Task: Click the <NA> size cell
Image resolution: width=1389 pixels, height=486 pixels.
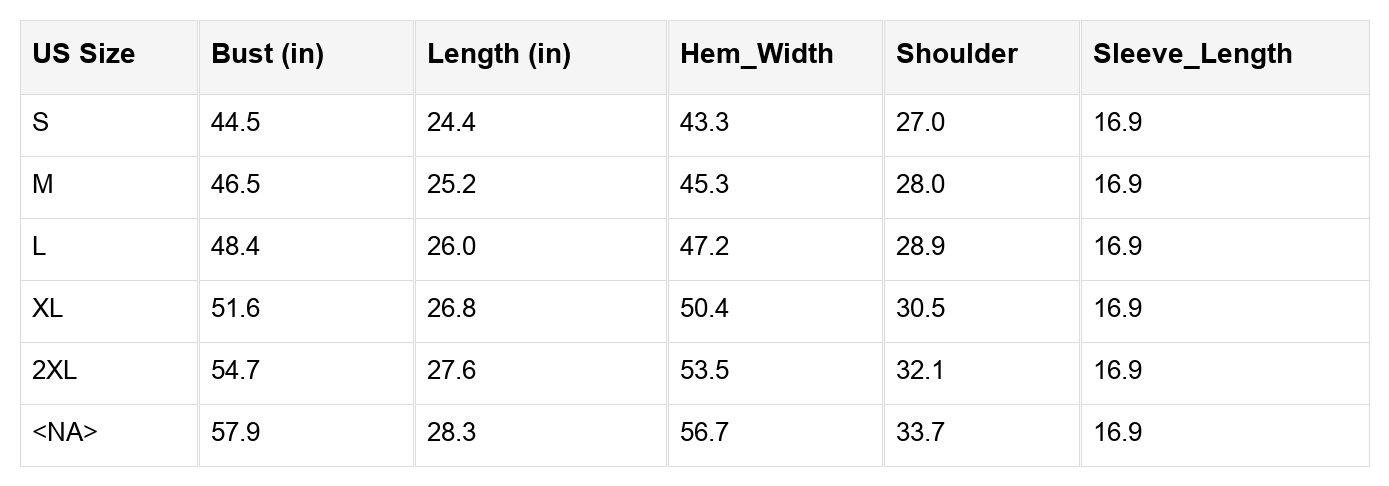Action: click(65, 433)
